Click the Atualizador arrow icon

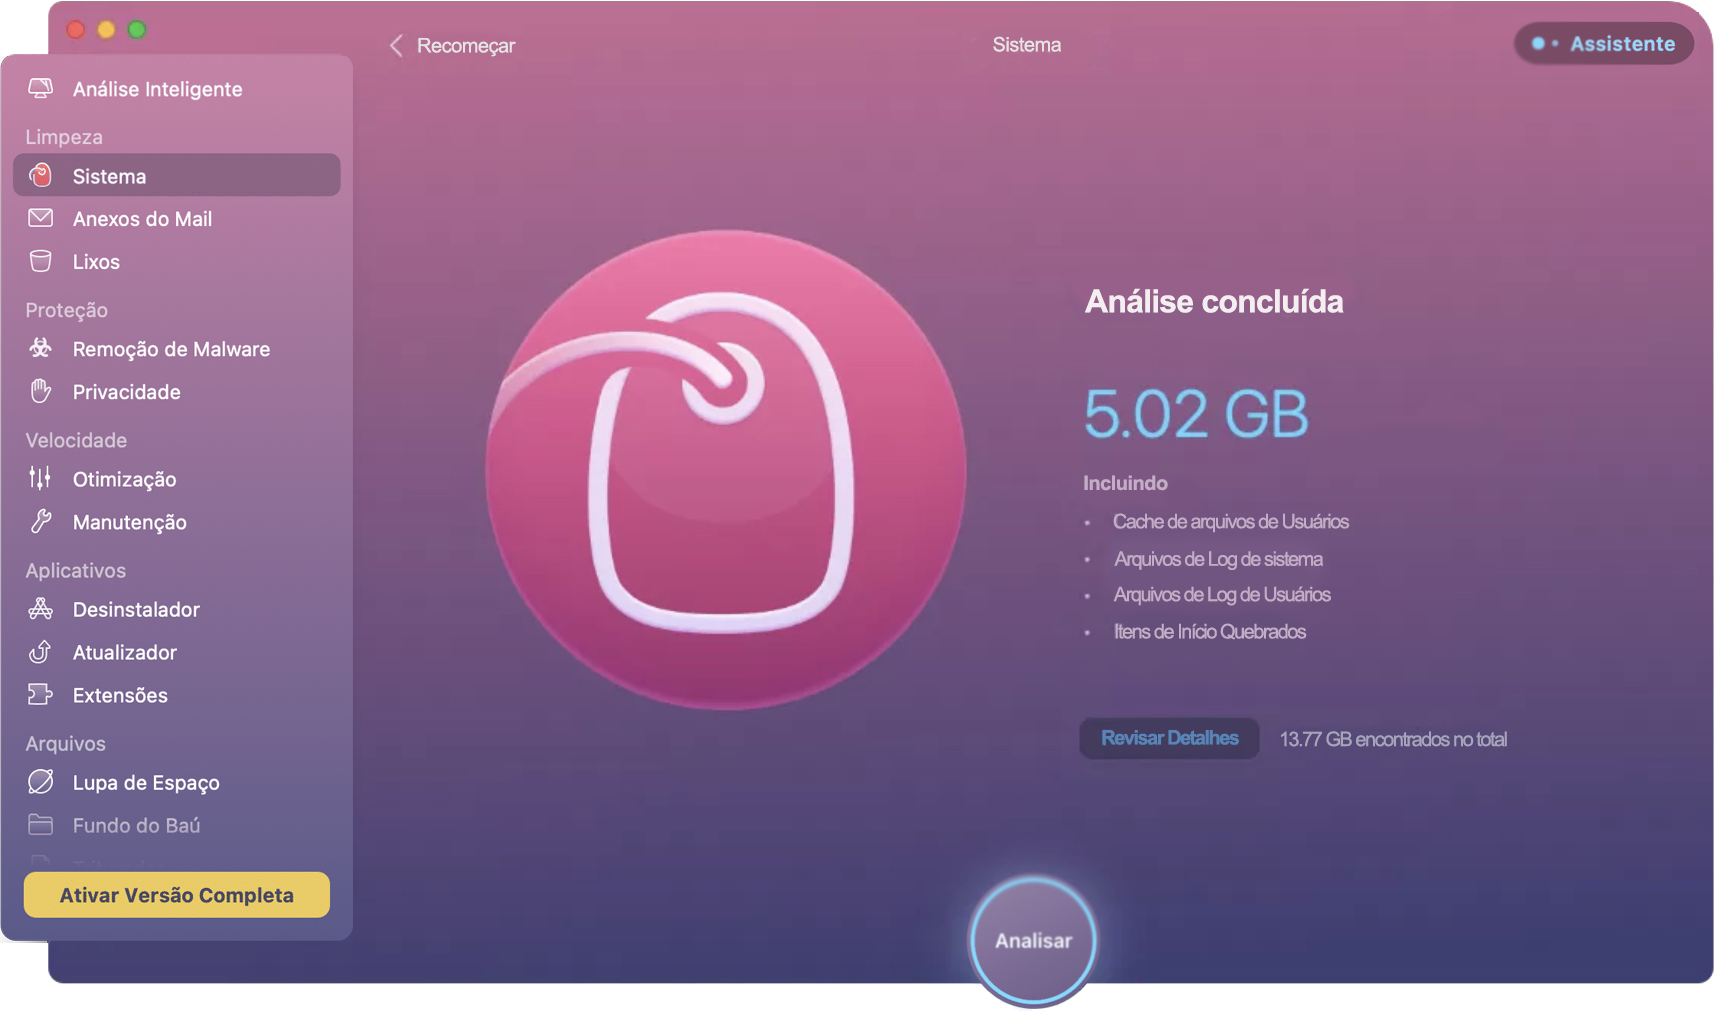(41, 651)
